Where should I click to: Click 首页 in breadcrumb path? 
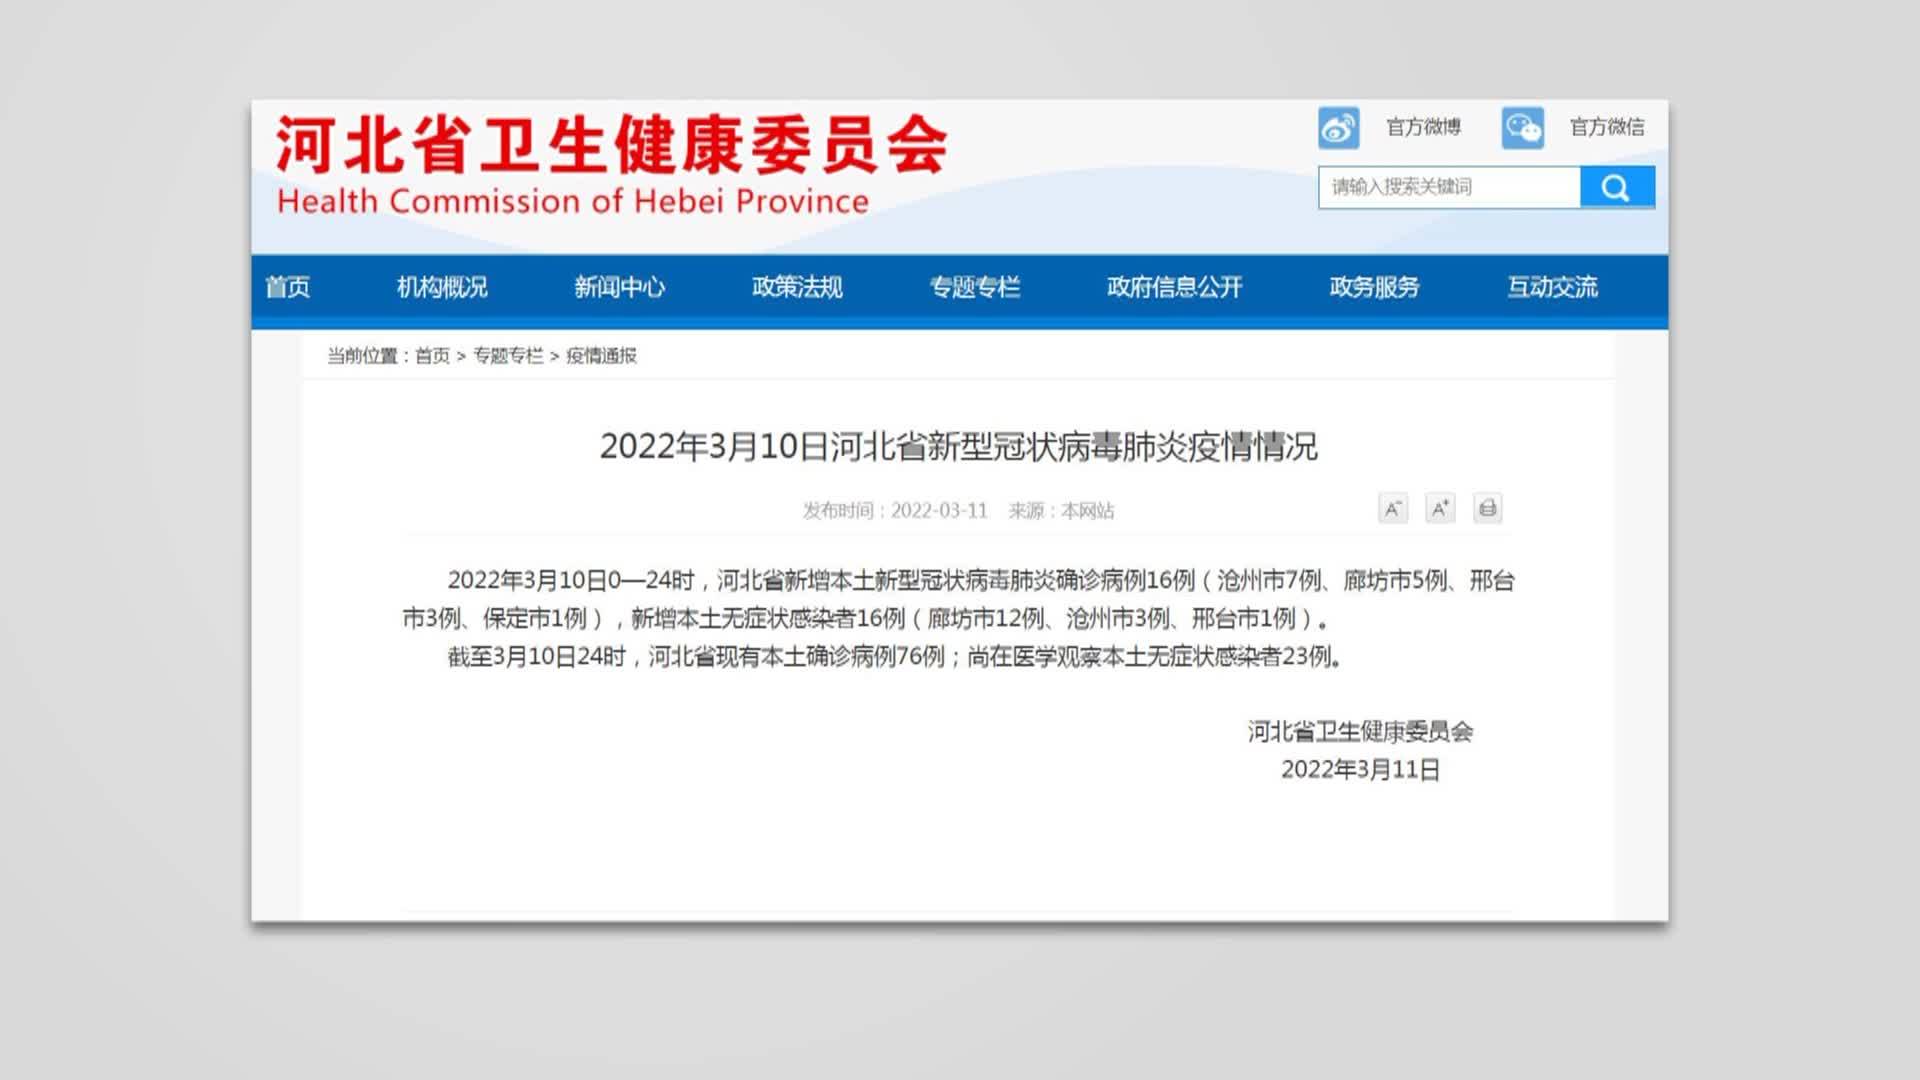pos(432,356)
